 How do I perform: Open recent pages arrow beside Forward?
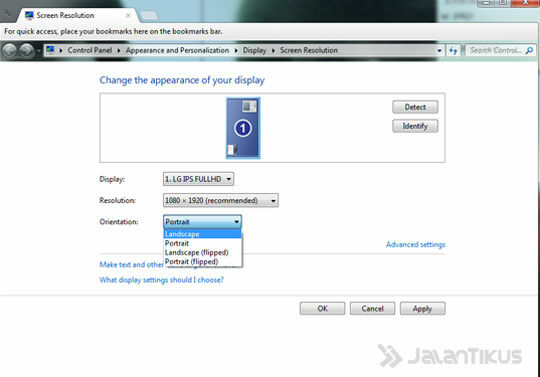[39, 51]
